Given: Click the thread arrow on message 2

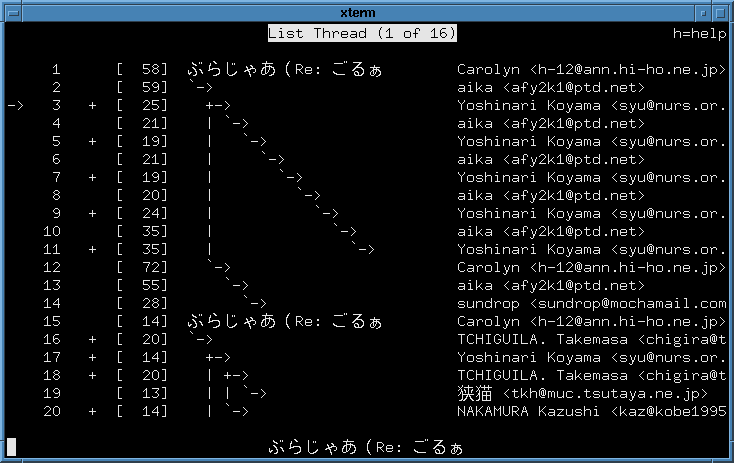Looking at the screenshot, I should pyautogui.click(x=200, y=88).
